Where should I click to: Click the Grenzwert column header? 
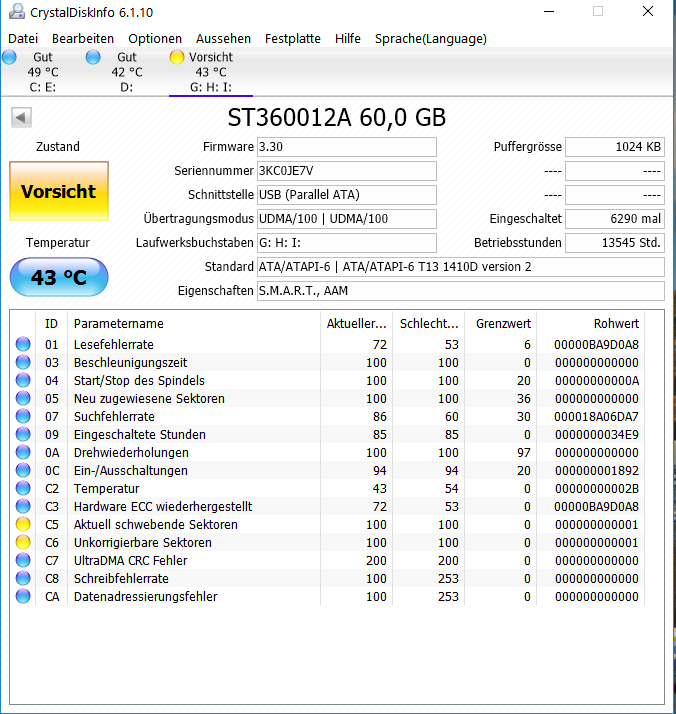point(501,324)
